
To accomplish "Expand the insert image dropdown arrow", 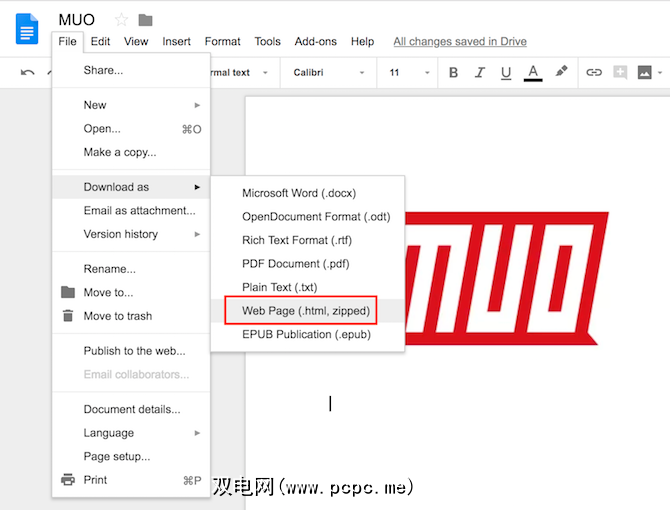I will click(x=660, y=73).
